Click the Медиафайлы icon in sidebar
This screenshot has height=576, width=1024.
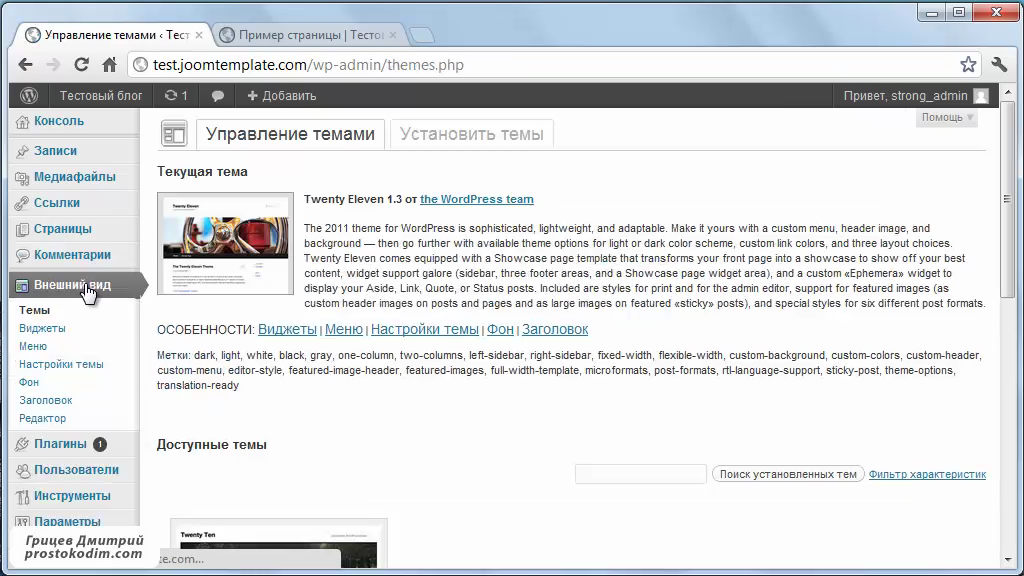click(x=22, y=177)
